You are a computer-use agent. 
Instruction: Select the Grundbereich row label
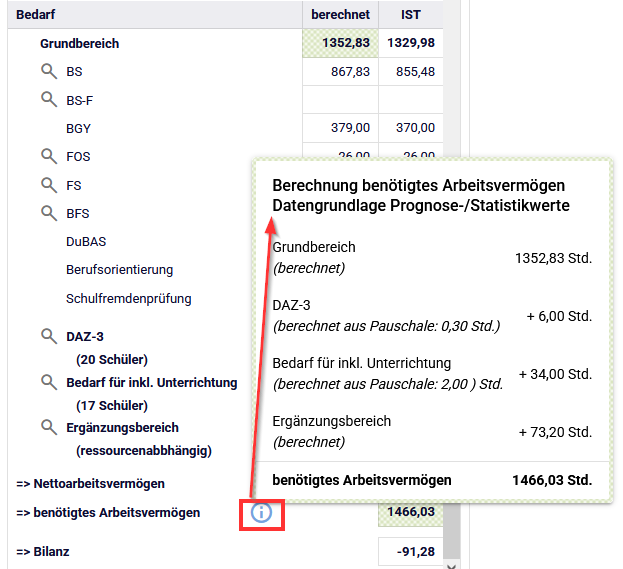coord(79,44)
